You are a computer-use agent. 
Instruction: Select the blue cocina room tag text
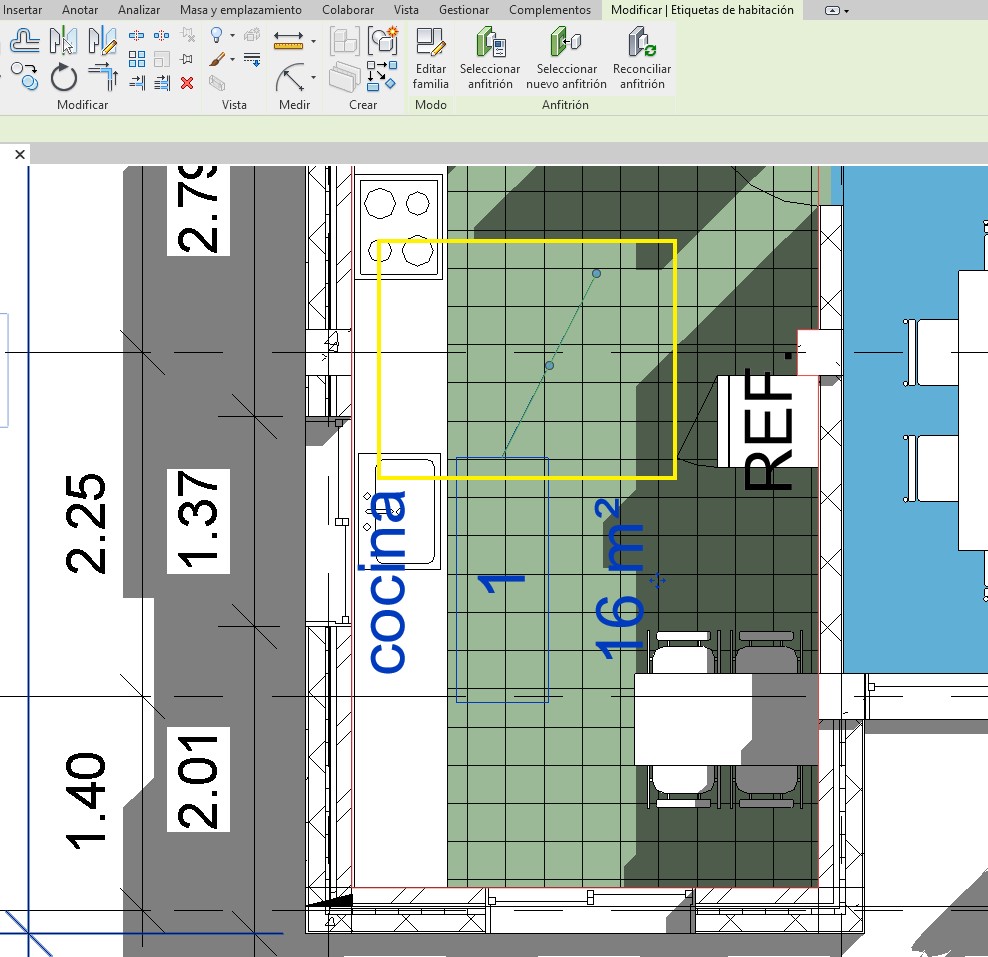coord(387,580)
